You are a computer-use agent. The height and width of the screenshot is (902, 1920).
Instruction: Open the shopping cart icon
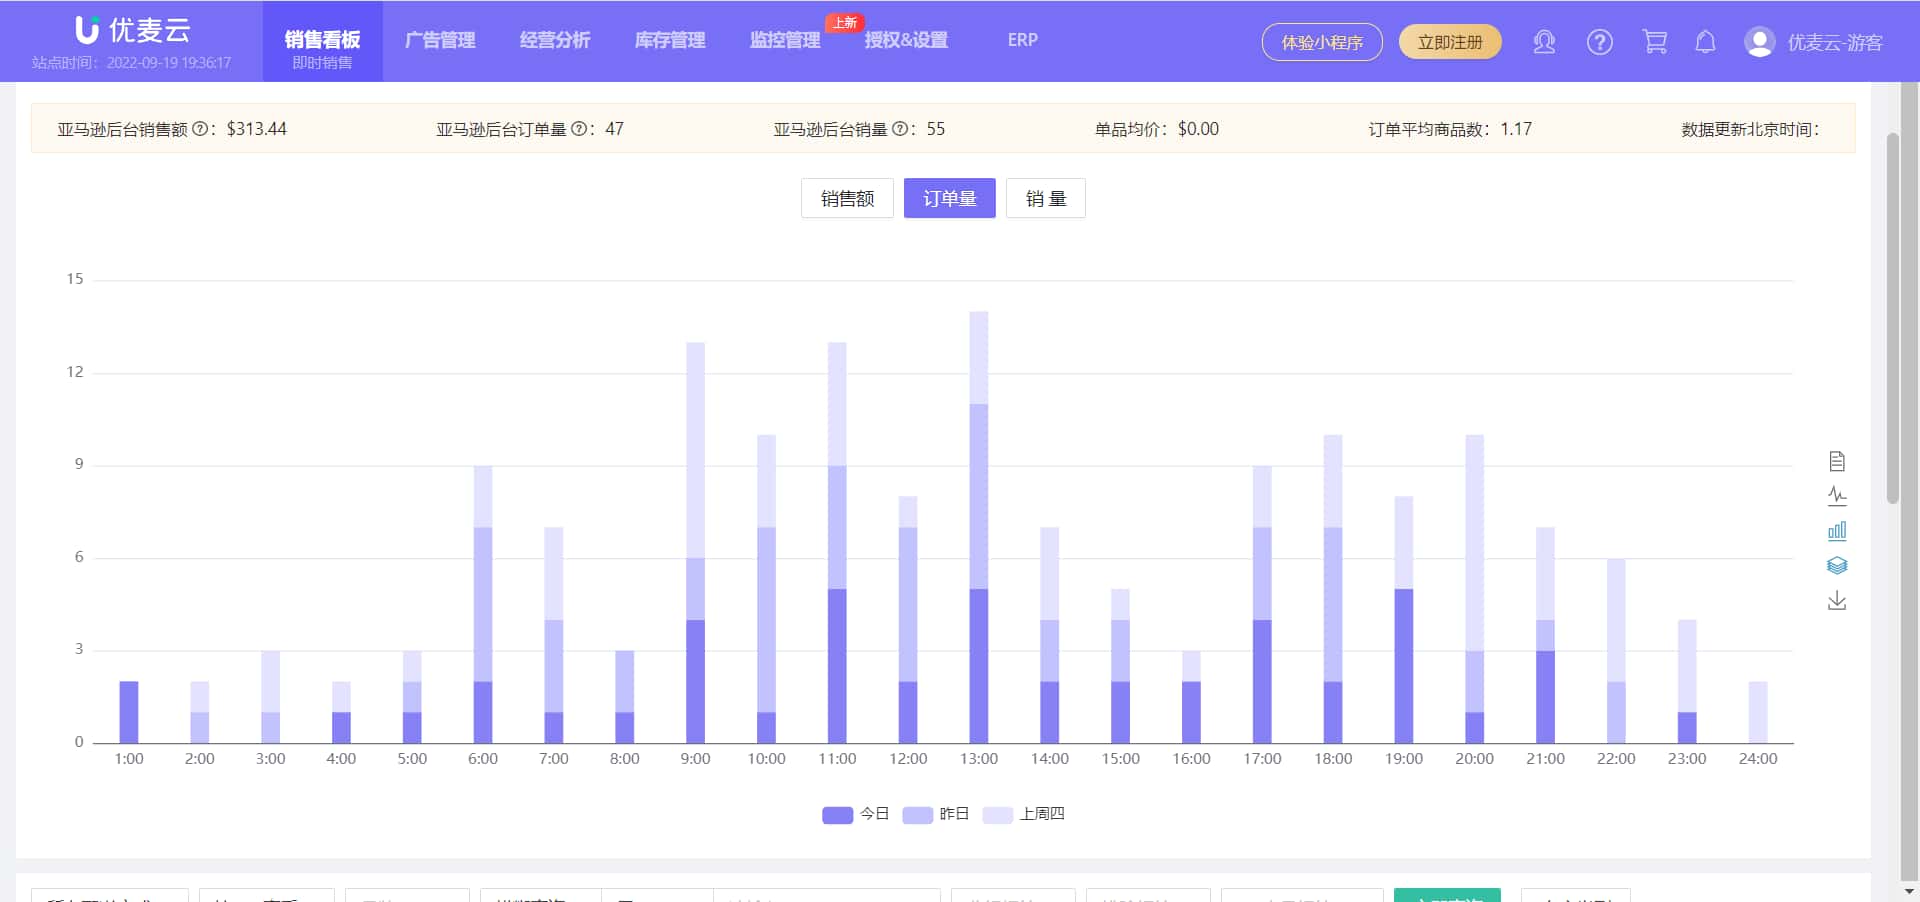(x=1654, y=42)
